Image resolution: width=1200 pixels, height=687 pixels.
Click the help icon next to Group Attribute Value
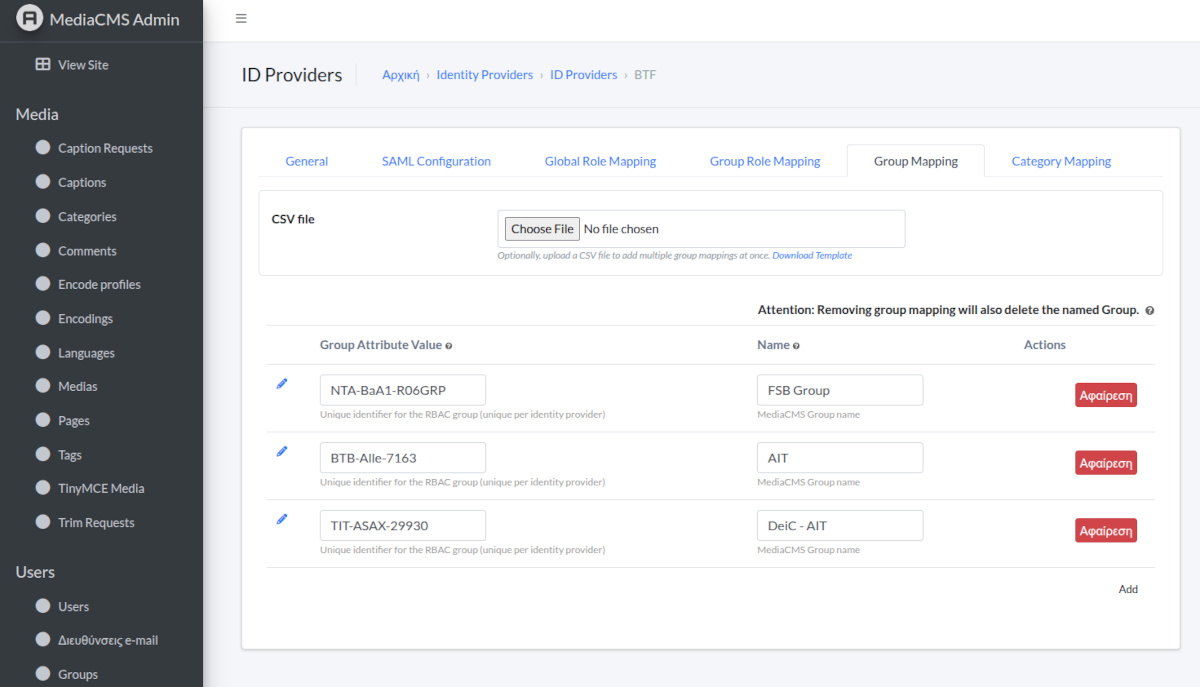coord(447,344)
